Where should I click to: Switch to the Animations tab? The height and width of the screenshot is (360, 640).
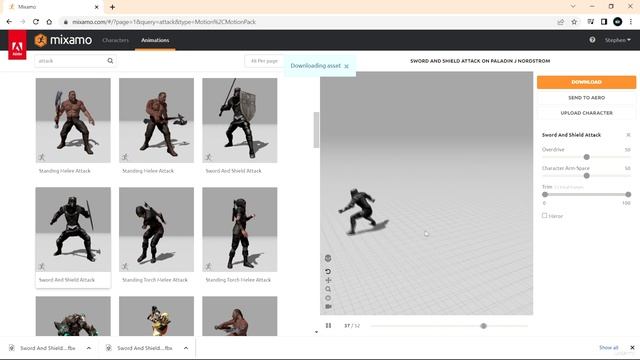coord(155,40)
